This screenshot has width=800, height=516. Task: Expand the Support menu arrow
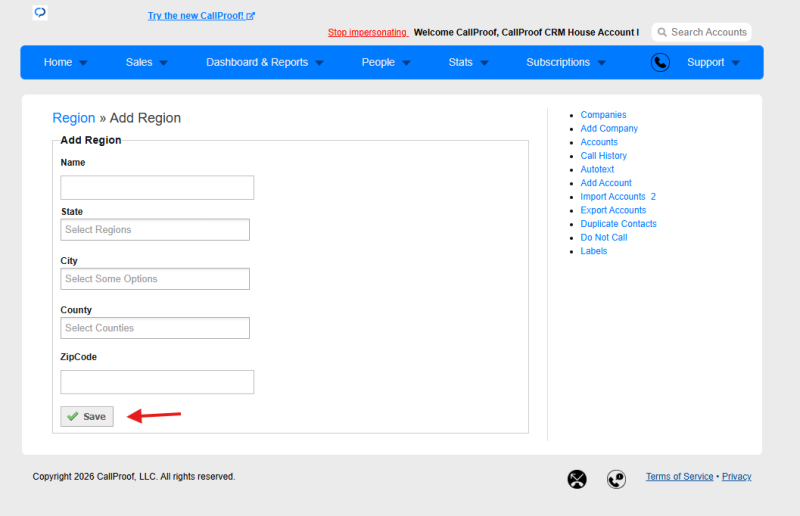click(x=736, y=63)
